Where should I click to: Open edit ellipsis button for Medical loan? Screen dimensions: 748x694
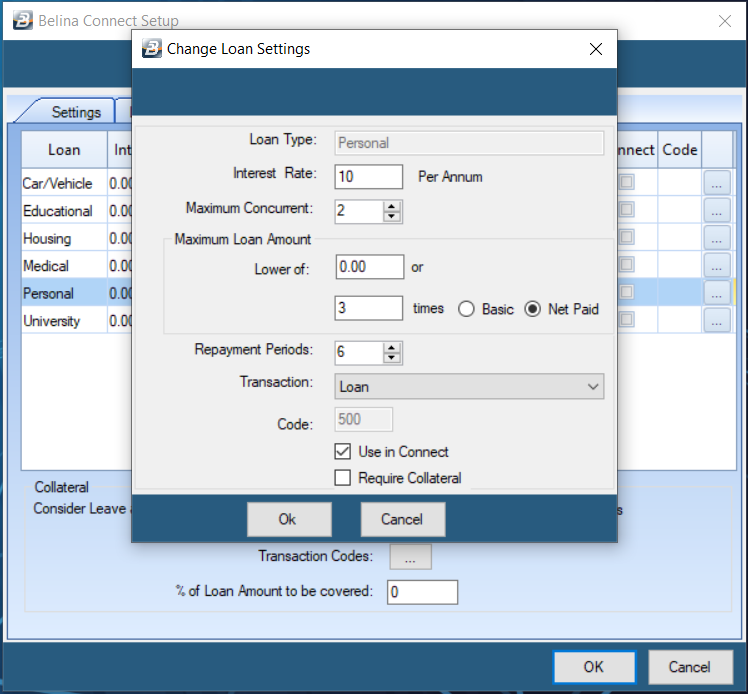click(x=717, y=265)
